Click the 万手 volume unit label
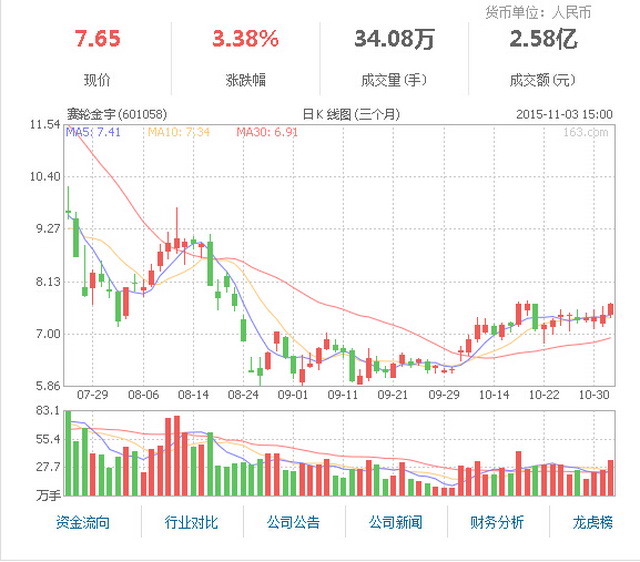The image size is (640, 562). pyautogui.click(x=49, y=495)
